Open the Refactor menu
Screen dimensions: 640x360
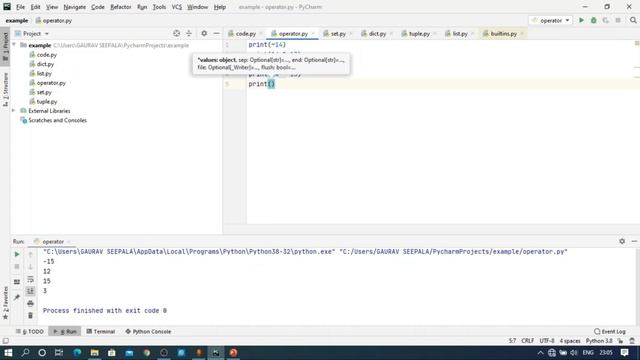point(121,7)
